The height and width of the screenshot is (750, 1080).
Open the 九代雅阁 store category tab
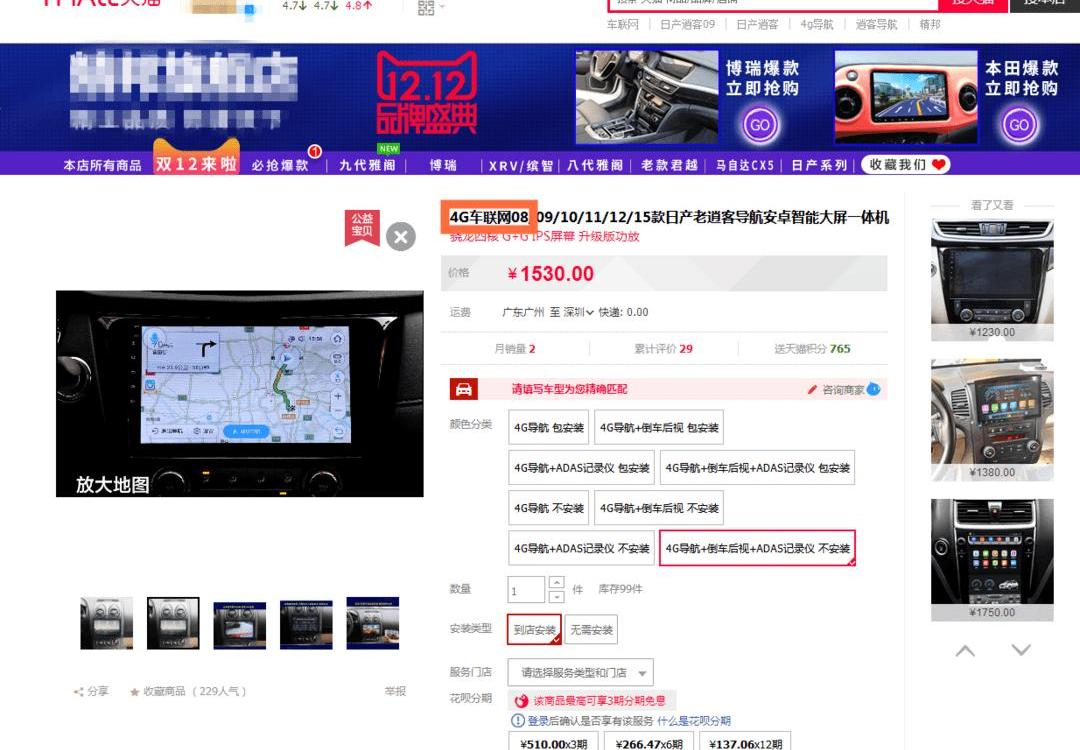(368, 165)
